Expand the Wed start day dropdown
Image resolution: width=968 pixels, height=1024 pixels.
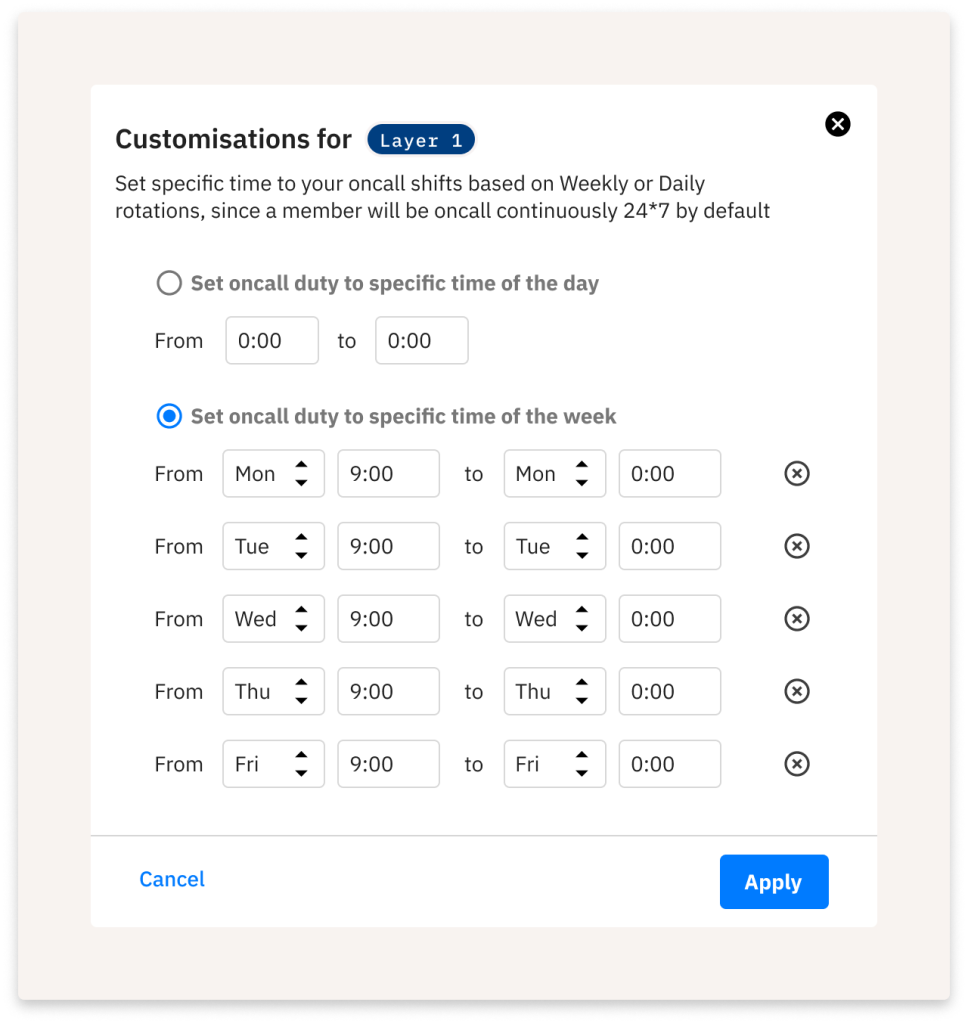(x=273, y=619)
